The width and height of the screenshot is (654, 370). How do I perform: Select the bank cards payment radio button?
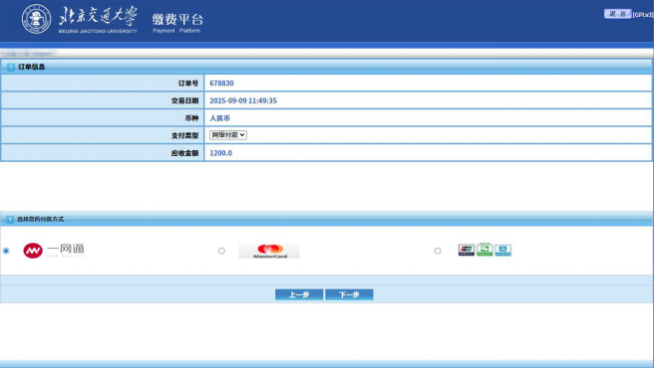click(x=438, y=251)
